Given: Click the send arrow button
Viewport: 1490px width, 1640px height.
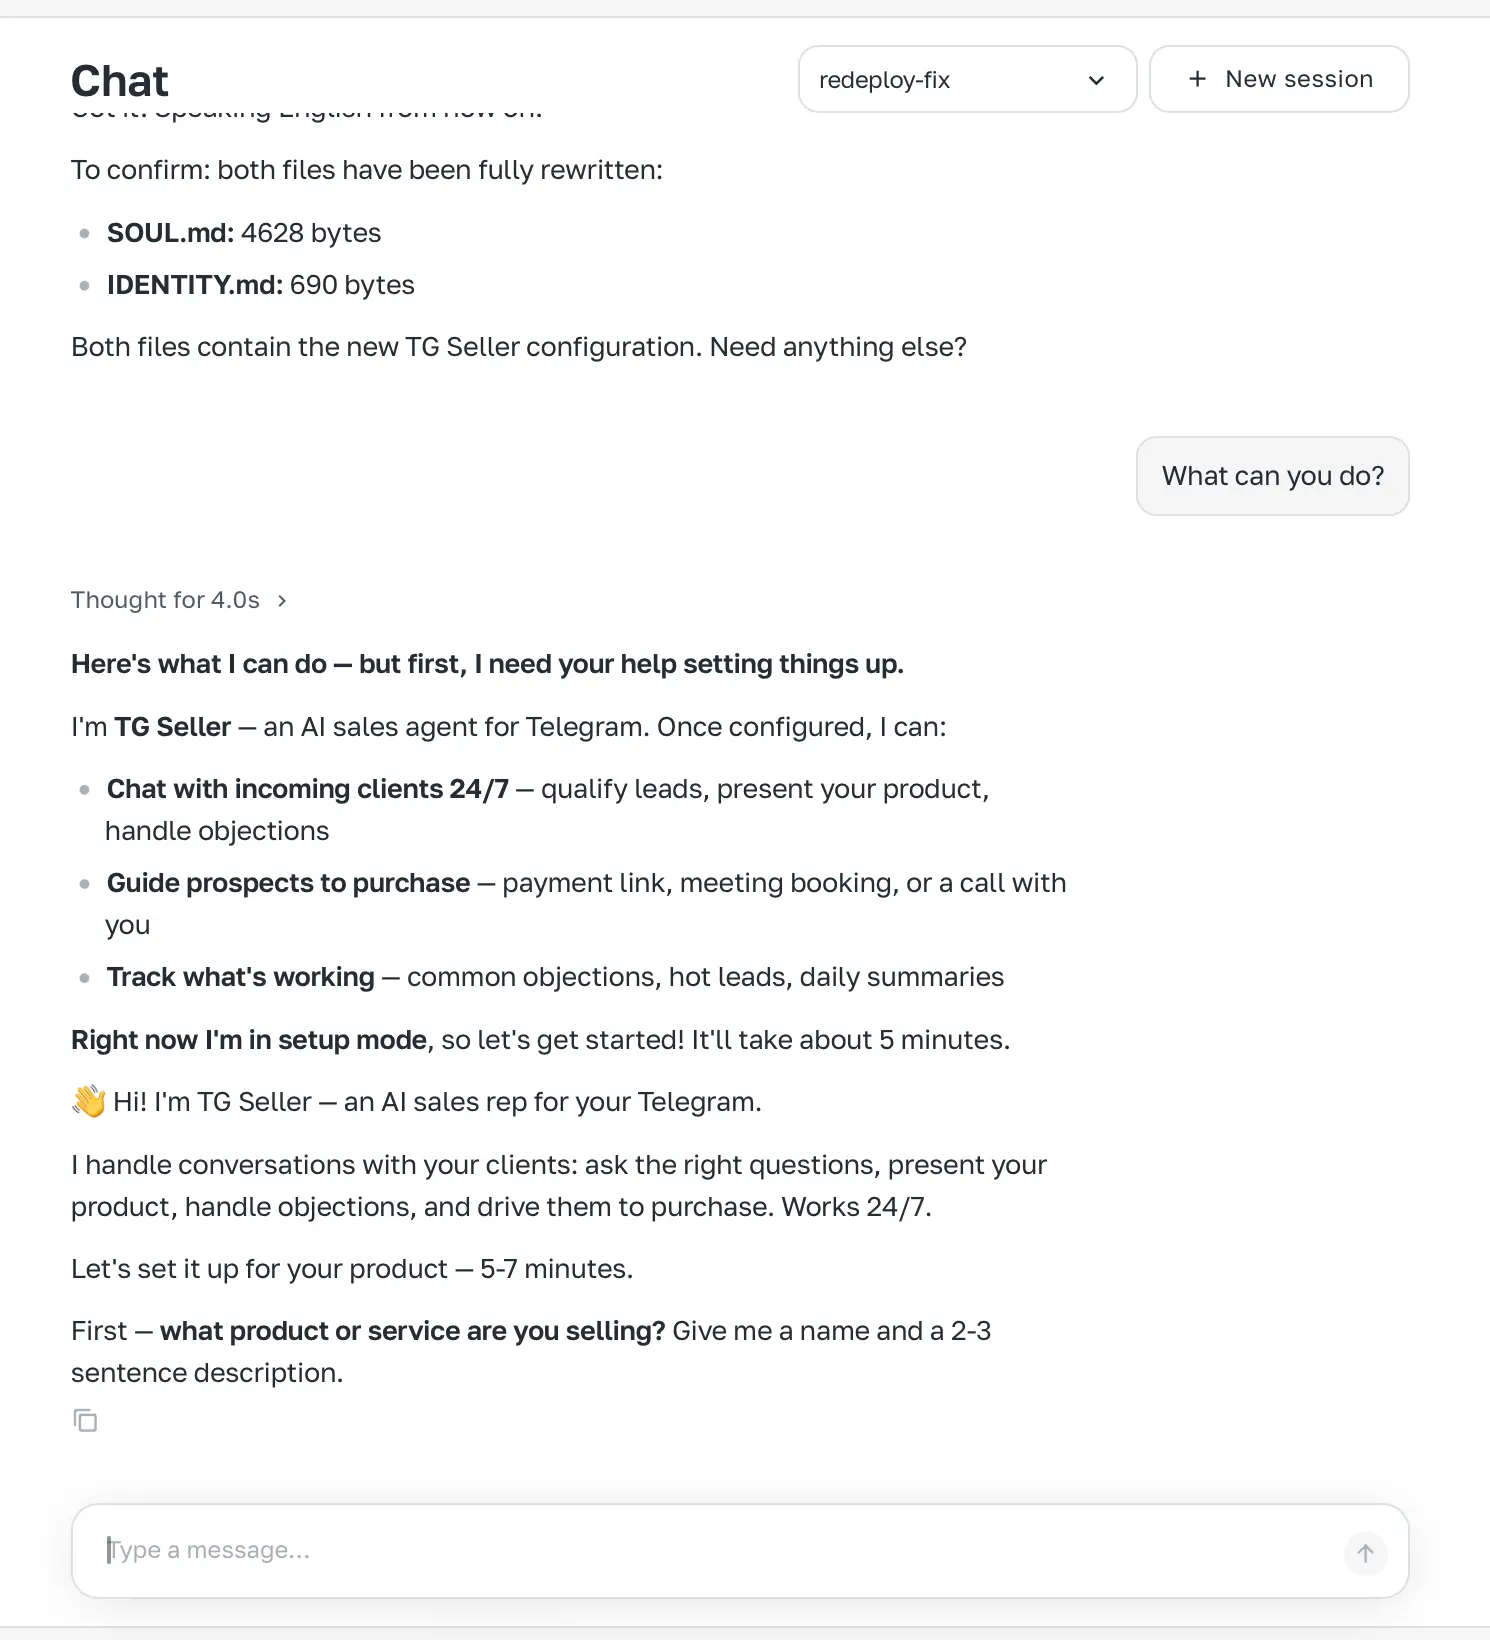Looking at the screenshot, I should 1365,1553.
